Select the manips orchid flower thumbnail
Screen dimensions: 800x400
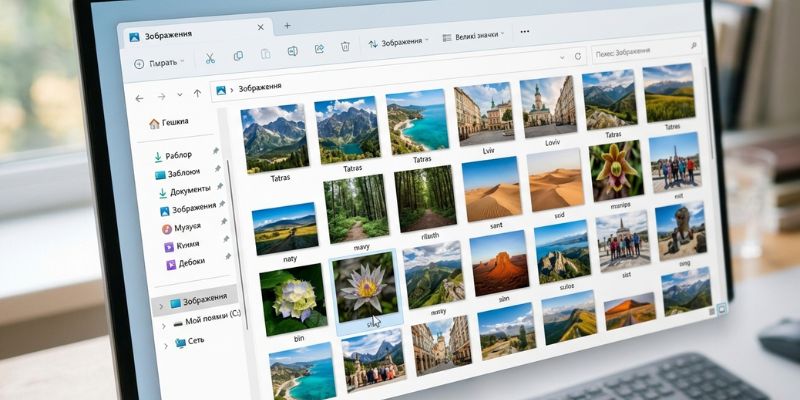[617, 171]
